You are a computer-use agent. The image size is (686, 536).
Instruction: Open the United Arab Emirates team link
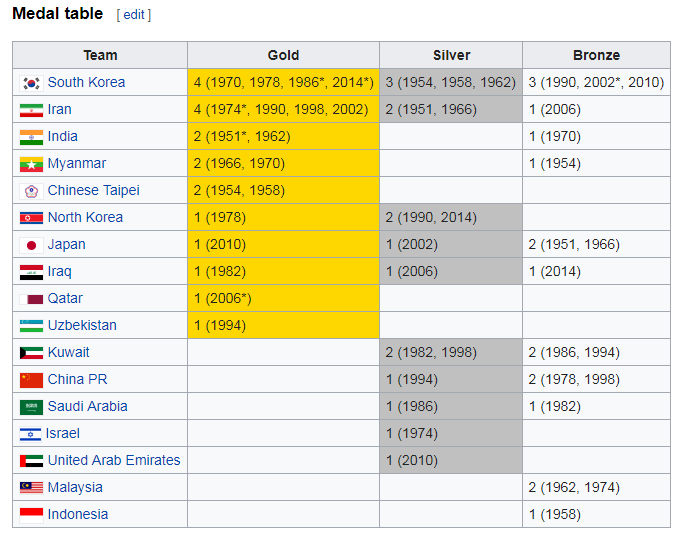[x=114, y=460]
